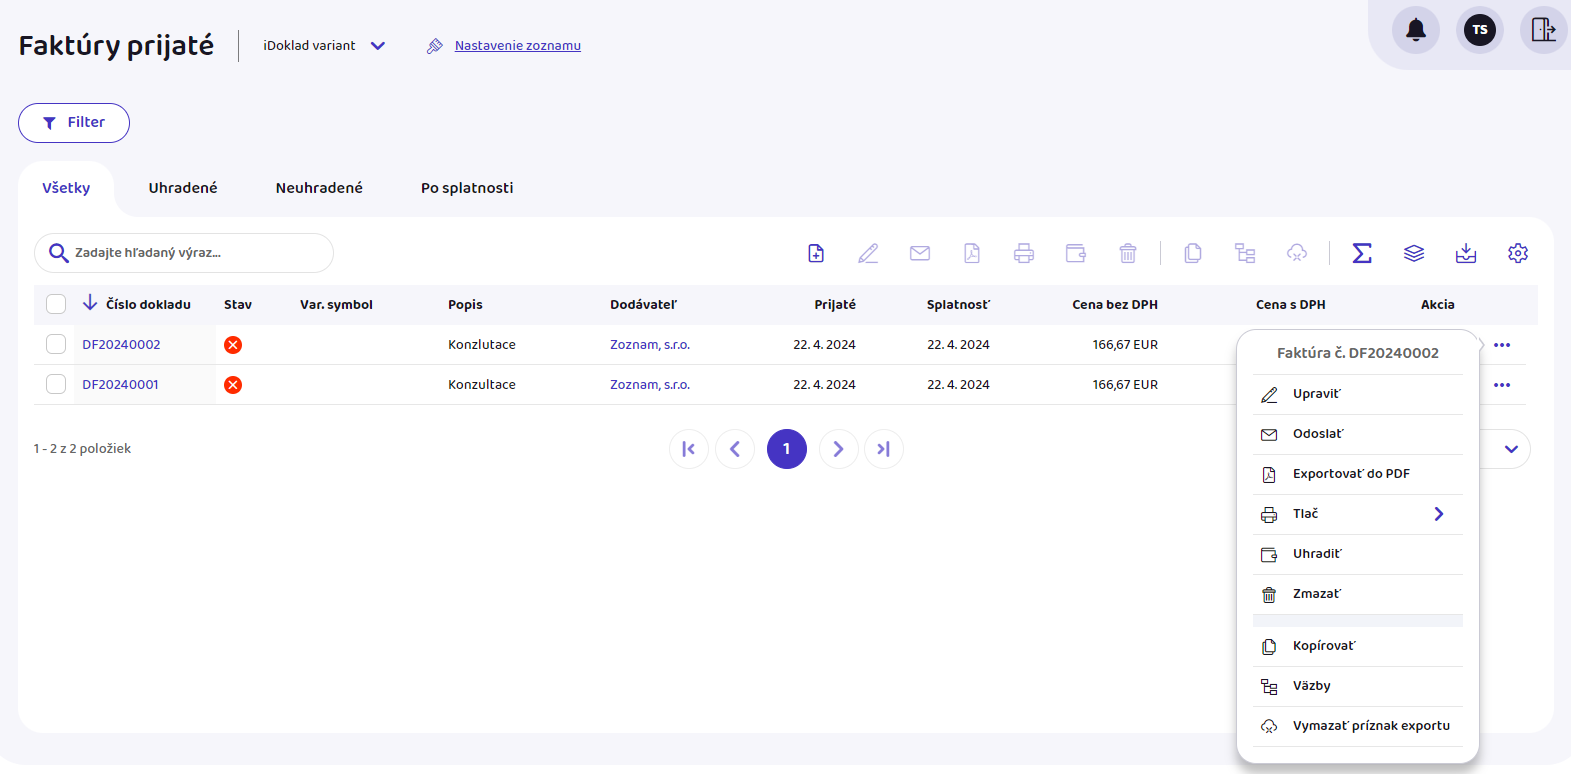Choose Exportovať do PDF from the menu
Screen dimensions: 1571x774
tap(1350, 474)
